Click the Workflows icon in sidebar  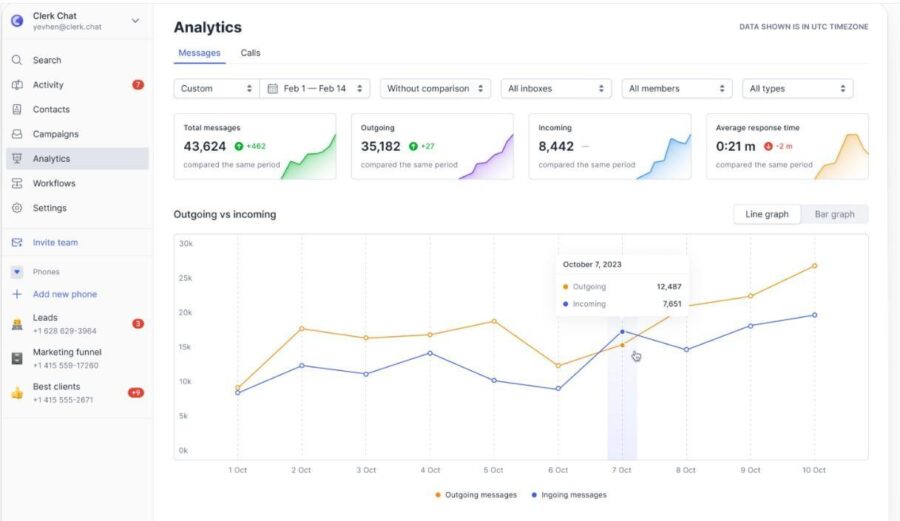(17, 183)
